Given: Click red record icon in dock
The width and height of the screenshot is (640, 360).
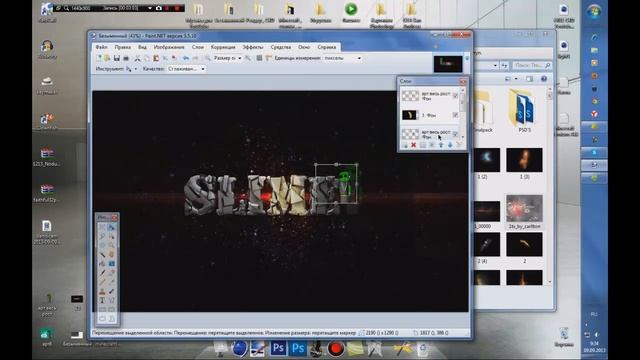Looking at the screenshot, I should [x=336, y=349].
